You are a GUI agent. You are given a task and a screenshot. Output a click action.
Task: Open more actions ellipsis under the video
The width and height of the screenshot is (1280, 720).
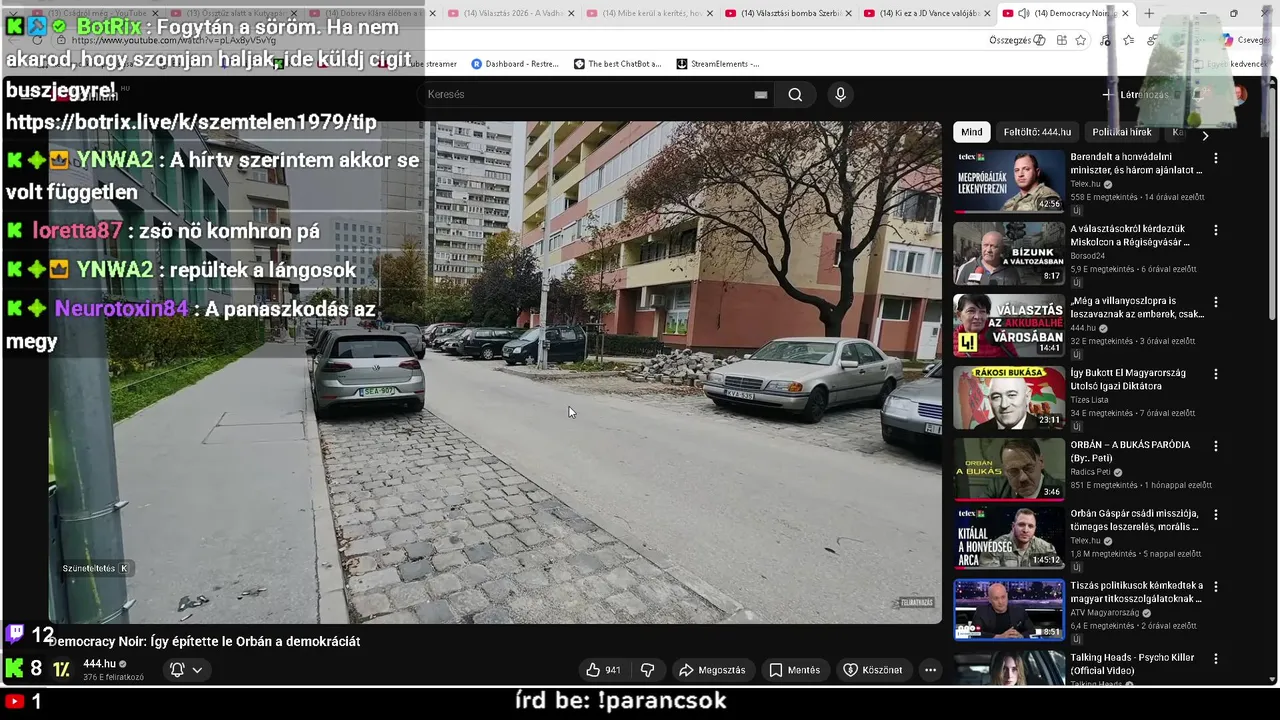coord(930,670)
